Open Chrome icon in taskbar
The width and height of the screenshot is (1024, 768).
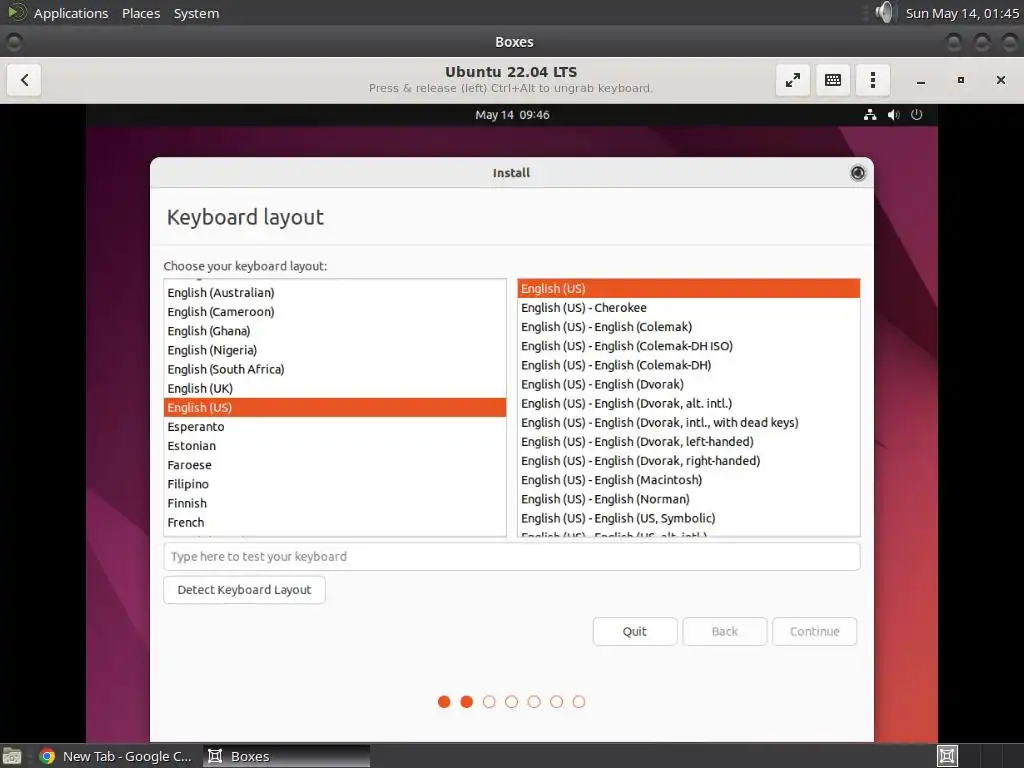pos(47,756)
